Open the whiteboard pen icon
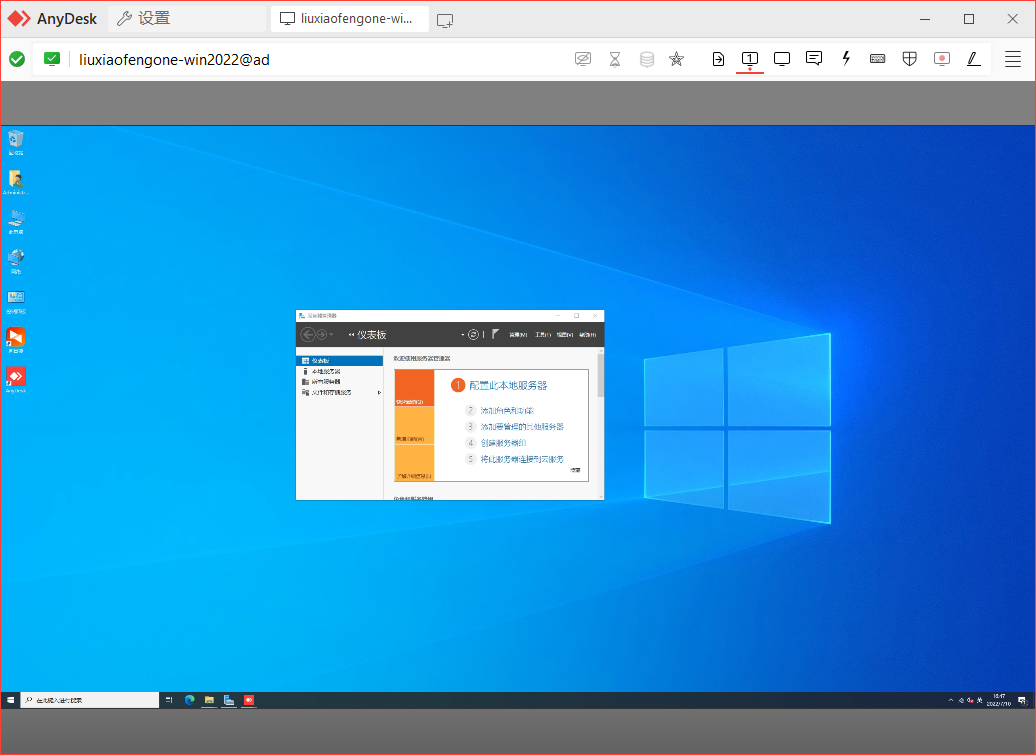This screenshot has width=1036, height=755. tap(973, 59)
